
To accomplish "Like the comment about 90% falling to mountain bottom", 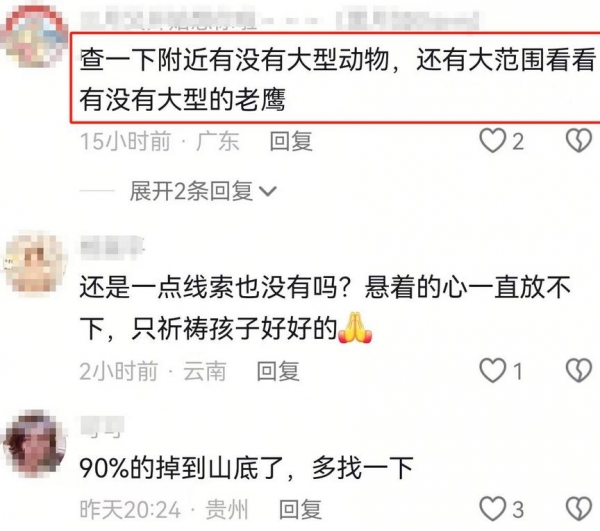I will pyautogui.click(x=492, y=509).
